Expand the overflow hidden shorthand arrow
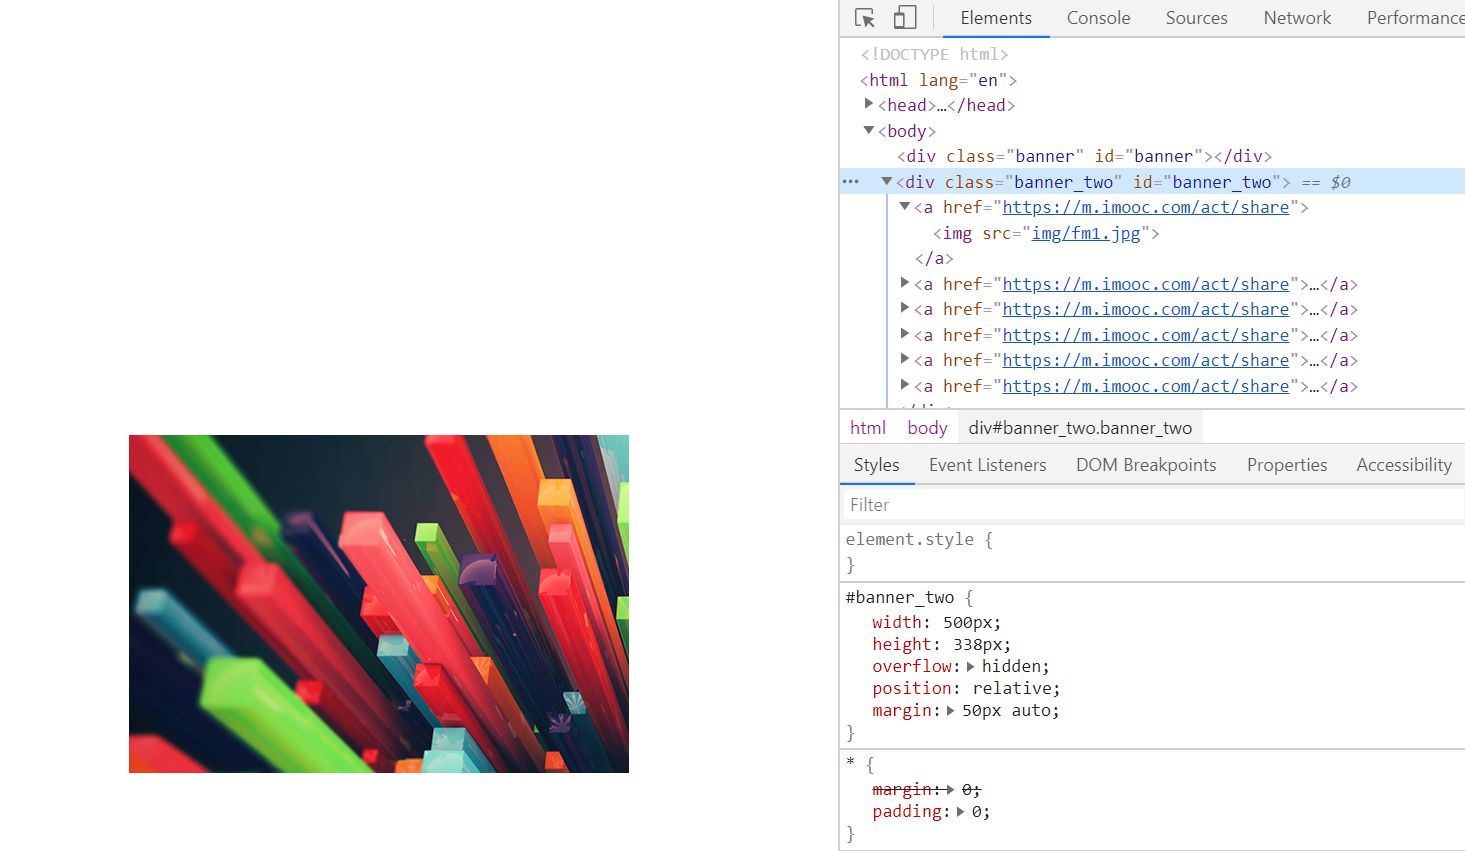 (970, 666)
